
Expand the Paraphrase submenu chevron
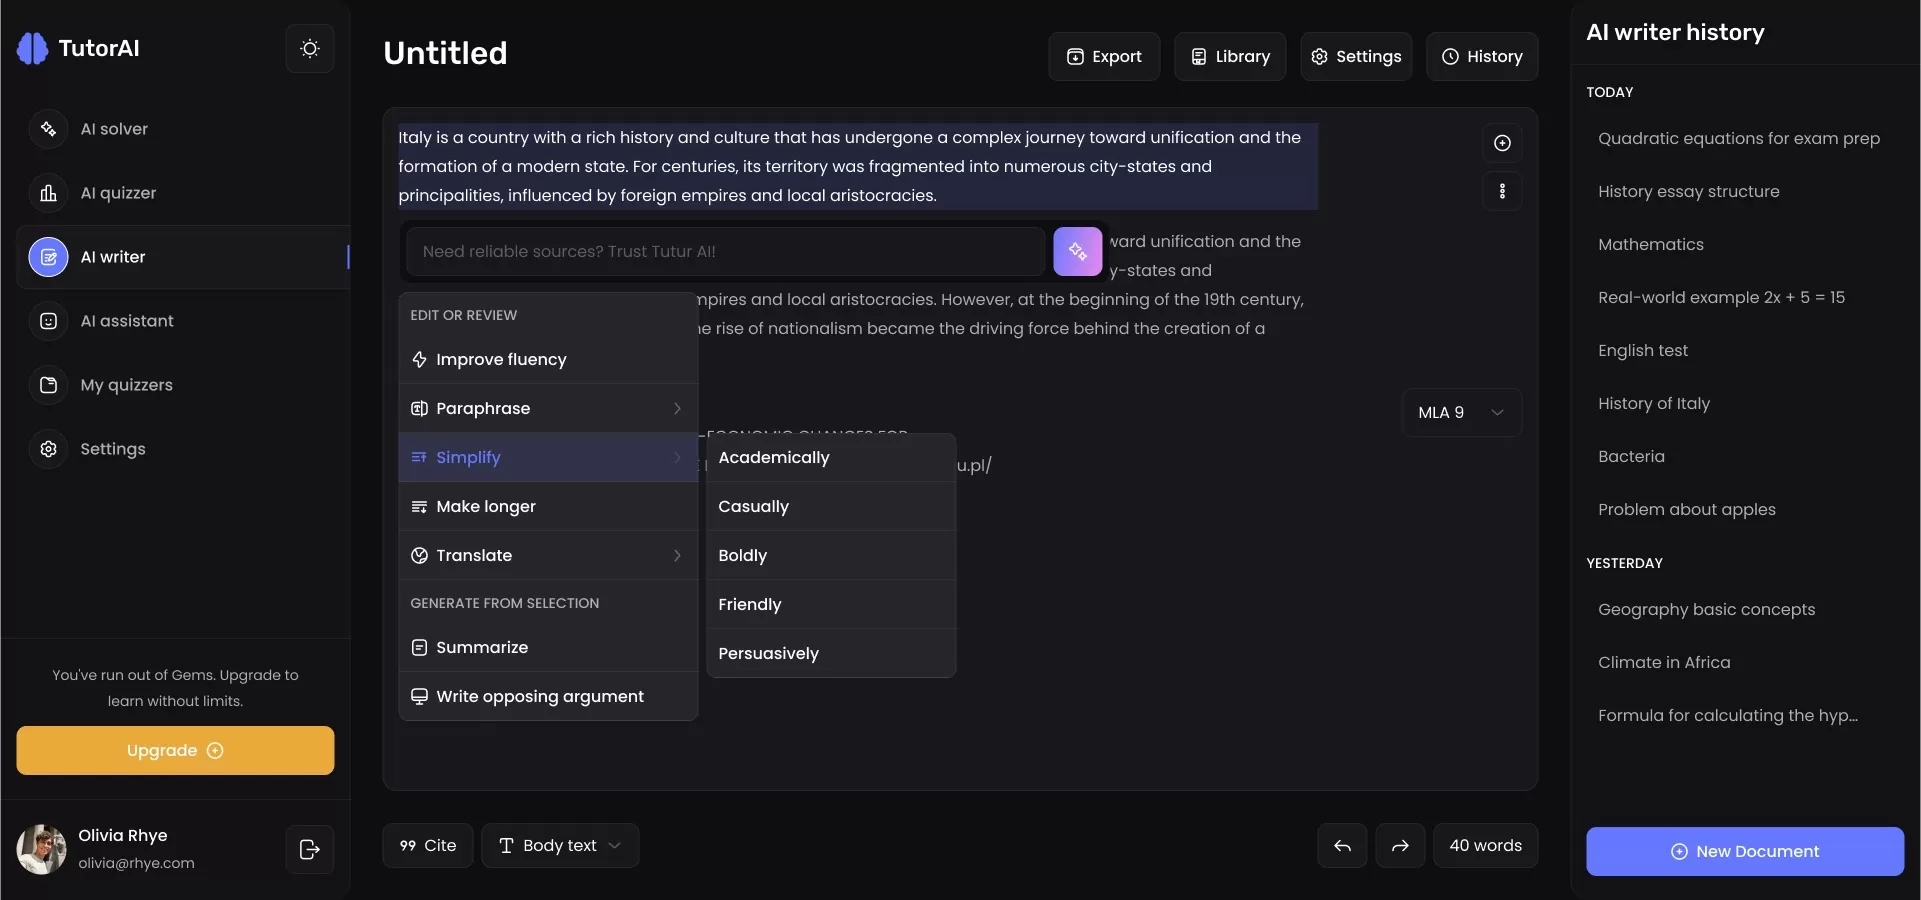point(677,408)
